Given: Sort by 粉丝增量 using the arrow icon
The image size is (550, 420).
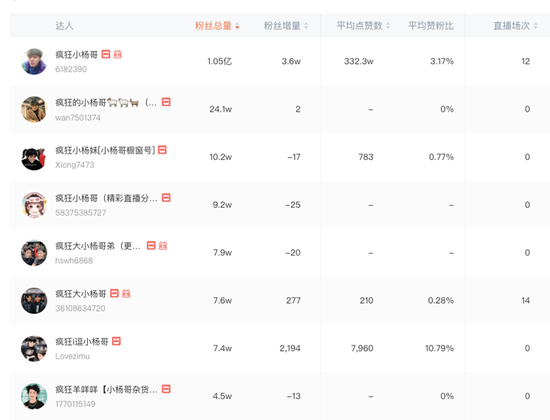Looking at the screenshot, I should pos(306,26).
